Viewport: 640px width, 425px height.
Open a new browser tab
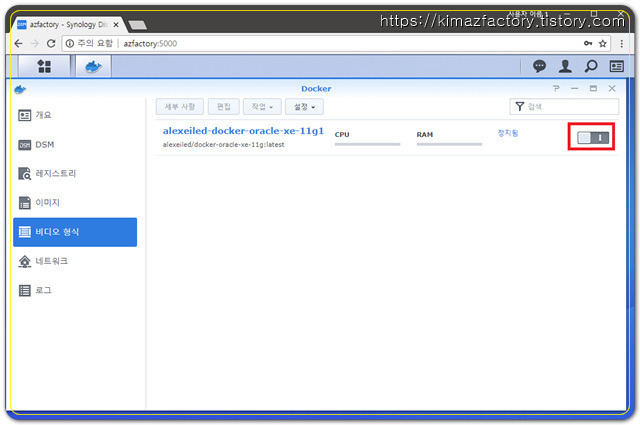pos(138,25)
